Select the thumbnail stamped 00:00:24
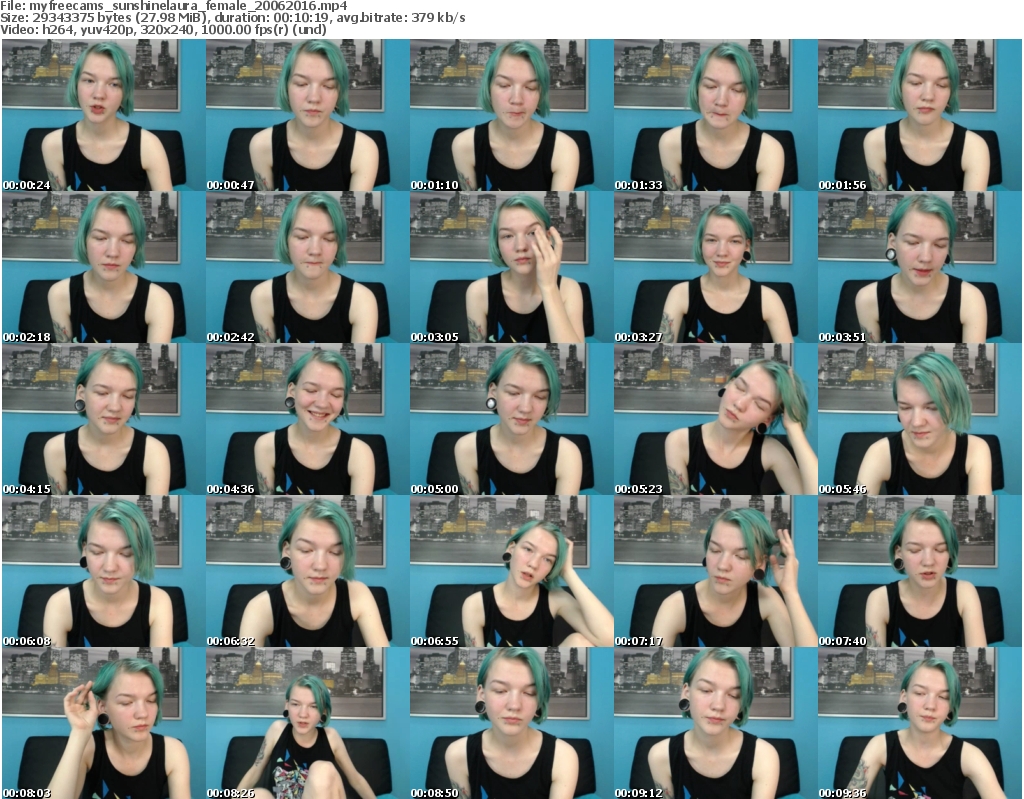The height and width of the screenshot is (799, 1024). pos(103,115)
